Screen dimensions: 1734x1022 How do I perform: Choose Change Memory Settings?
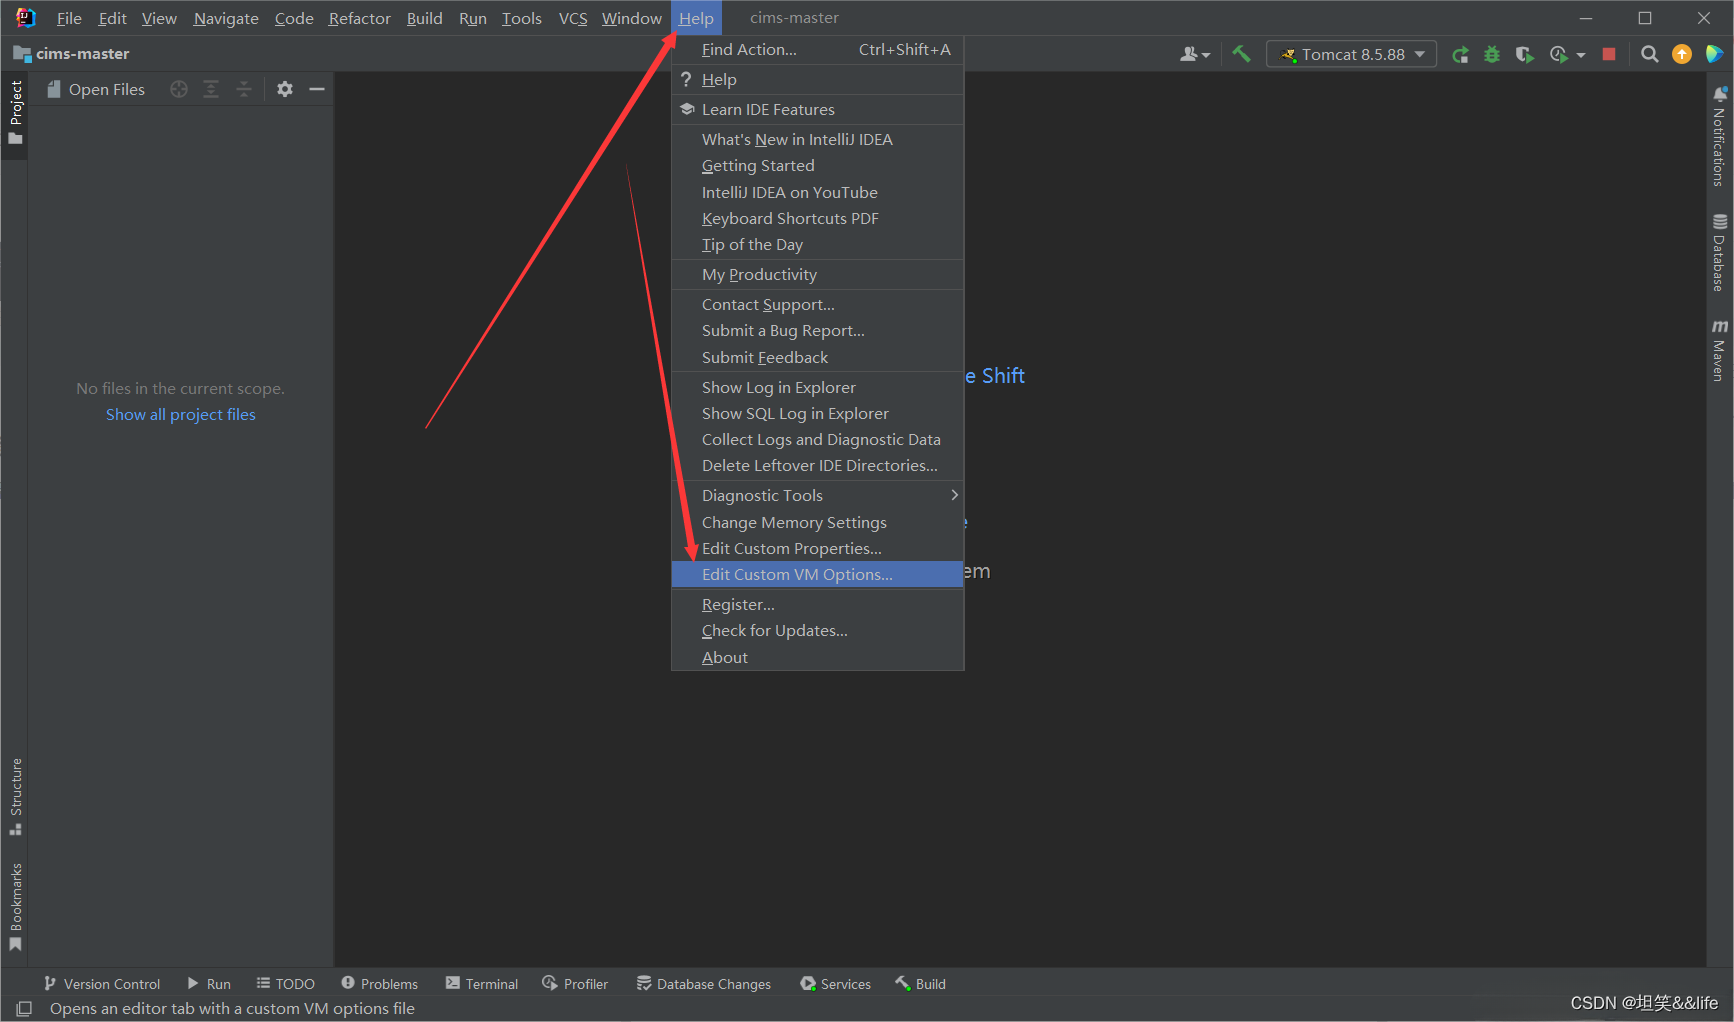[x=818, y=522]
